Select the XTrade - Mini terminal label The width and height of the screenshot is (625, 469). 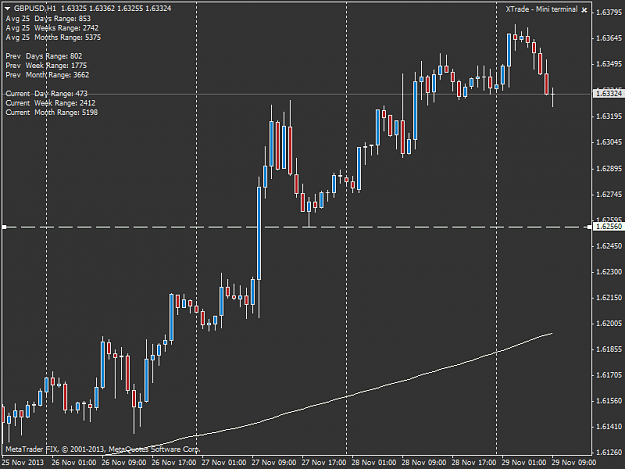point(541,9)
